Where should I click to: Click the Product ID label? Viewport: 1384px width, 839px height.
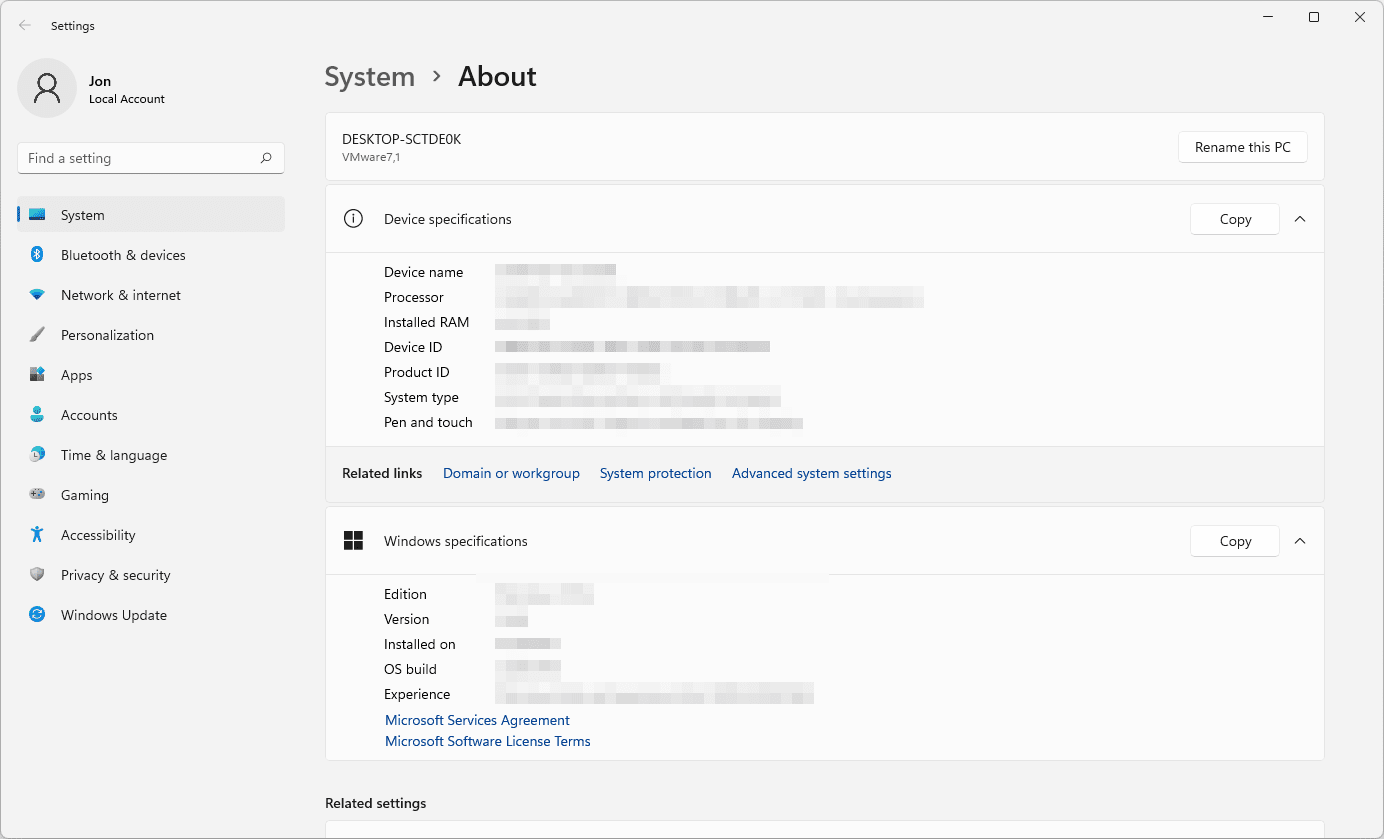click(x=417, y=372)
